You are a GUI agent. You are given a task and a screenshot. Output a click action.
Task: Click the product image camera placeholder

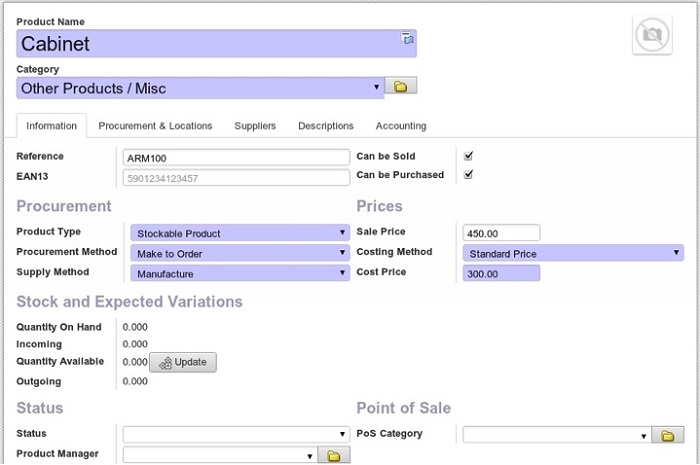(652, 35)
